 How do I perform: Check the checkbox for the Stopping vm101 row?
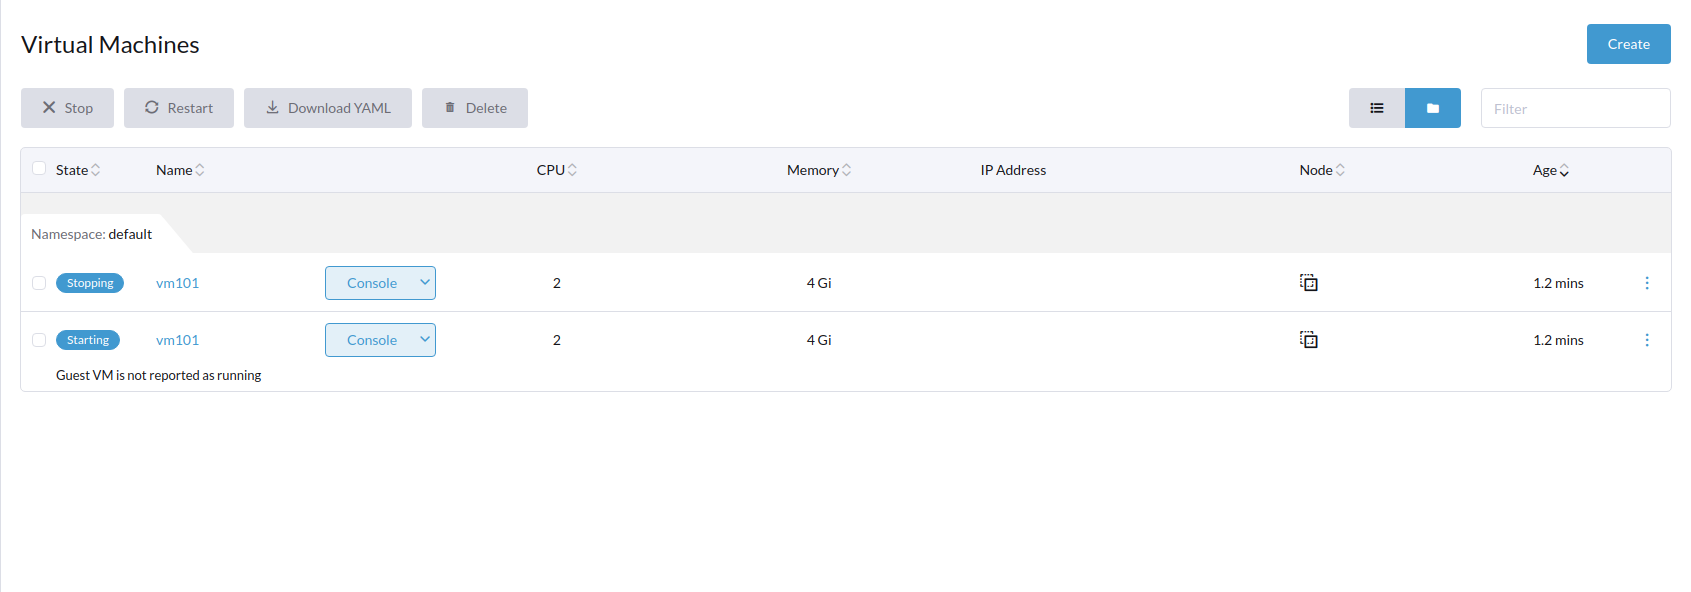38,283
